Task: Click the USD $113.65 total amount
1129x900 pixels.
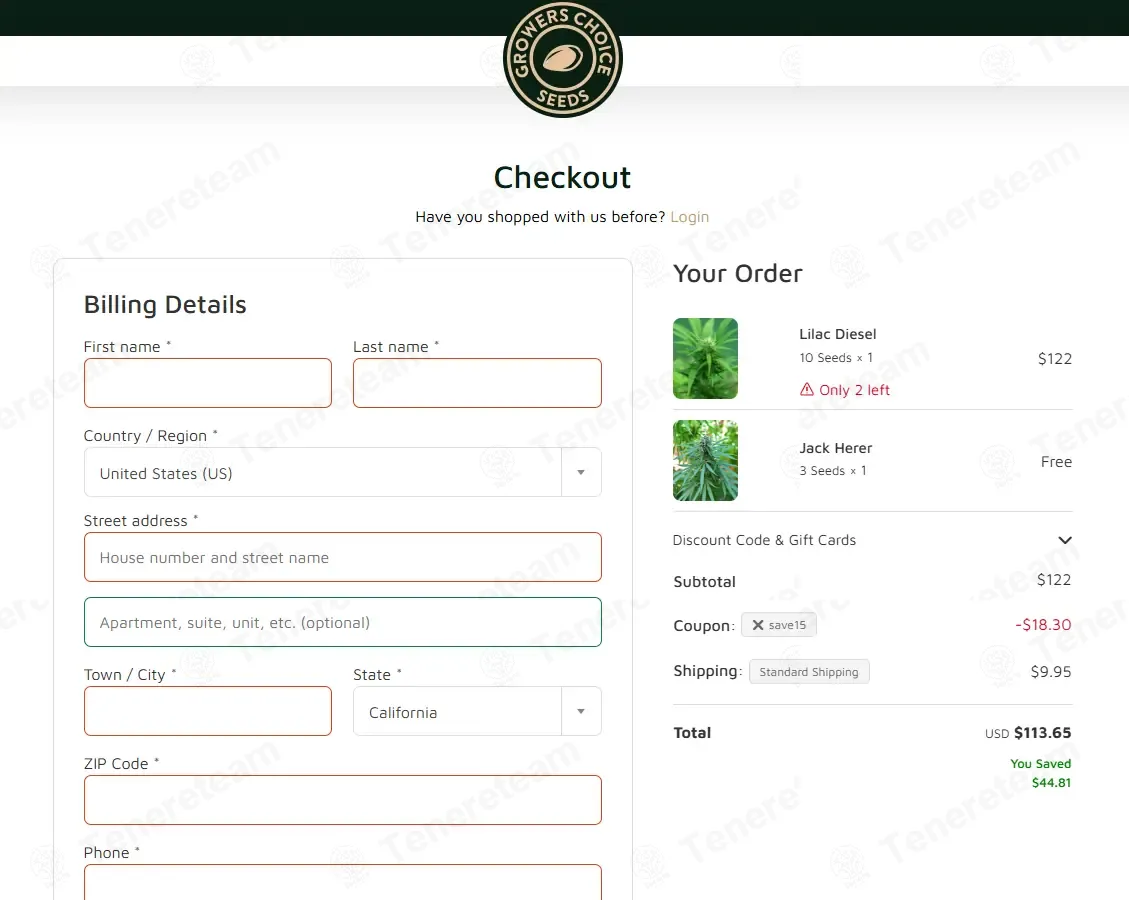Action: [x=1028, y=733]
